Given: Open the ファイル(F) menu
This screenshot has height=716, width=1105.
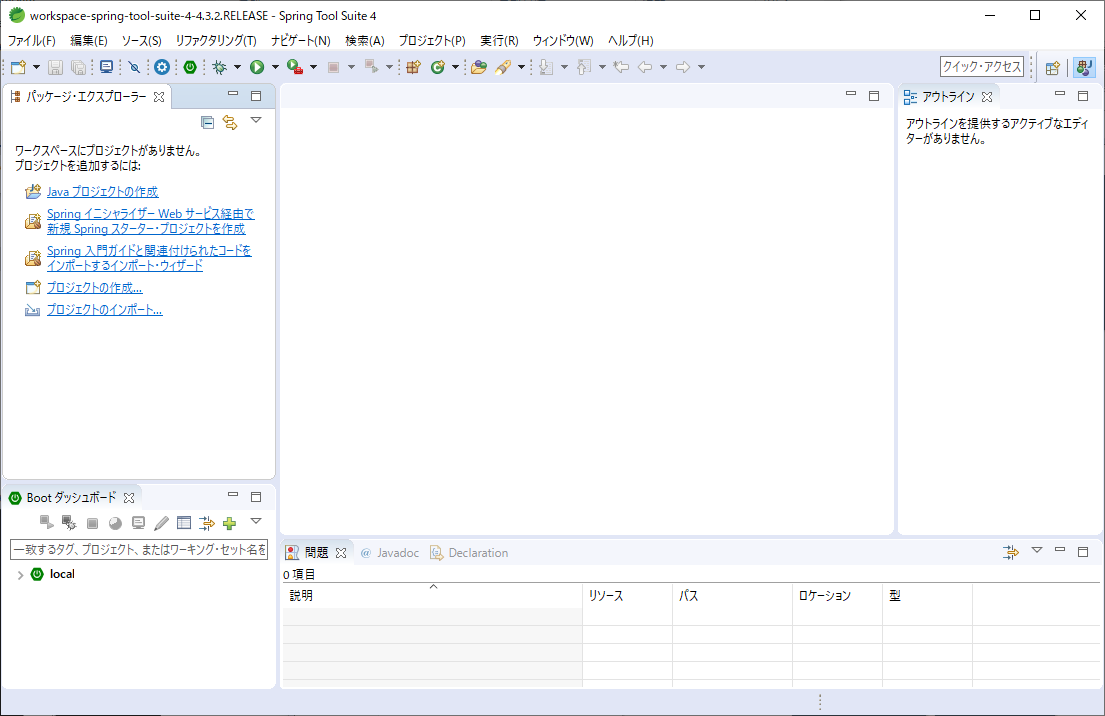Looking at the screenshot, I should click(x=32, y=41).
